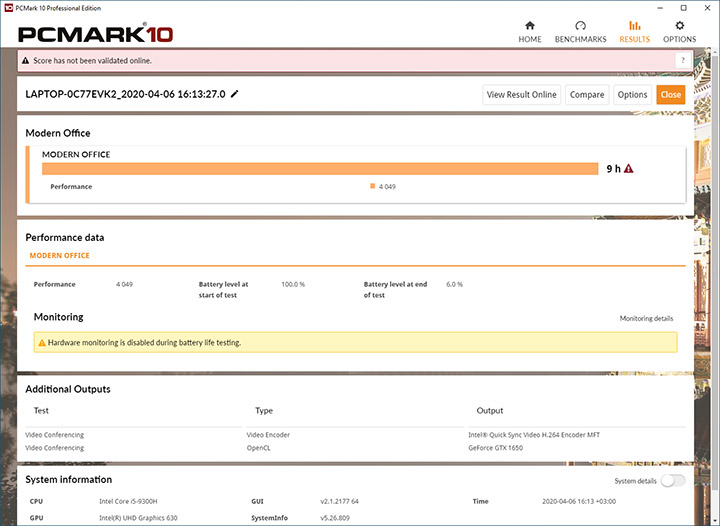
Task: Click the Performance label under the orange bar
Action: tap(71, 186)
